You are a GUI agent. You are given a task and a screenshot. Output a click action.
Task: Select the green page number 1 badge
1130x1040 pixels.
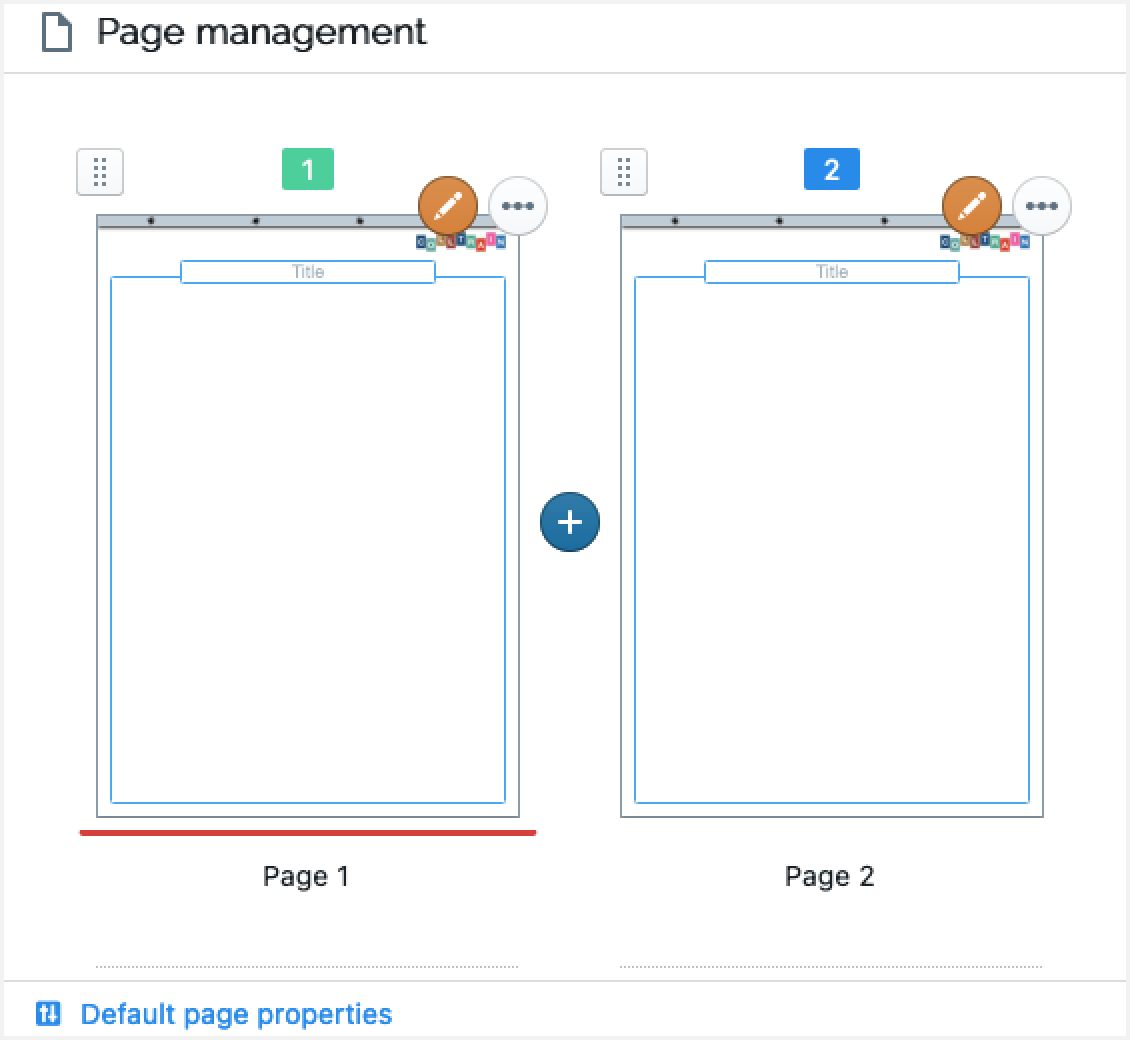pos(307,170)
